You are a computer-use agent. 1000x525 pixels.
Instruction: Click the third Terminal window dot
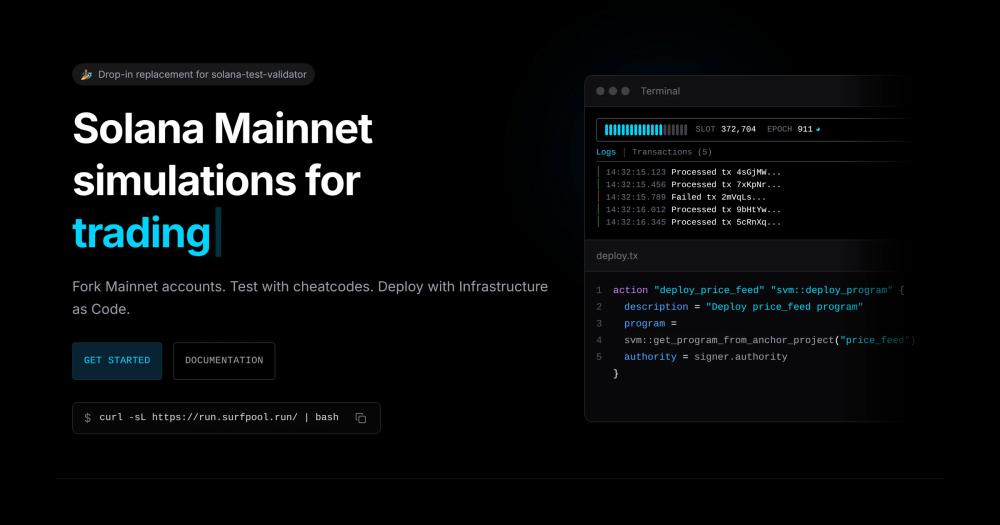626,91
